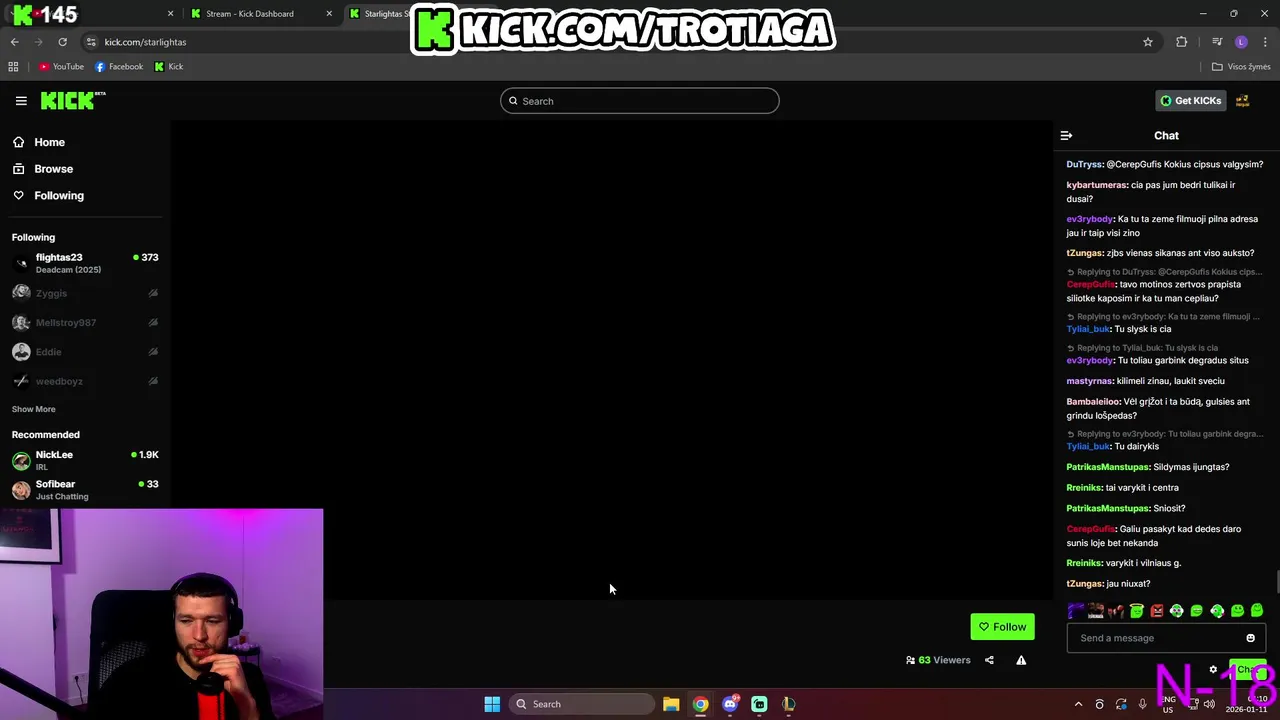Open the Kick bookmark
The height and width of the screenshot is (720, 1280).
point(169,67)
